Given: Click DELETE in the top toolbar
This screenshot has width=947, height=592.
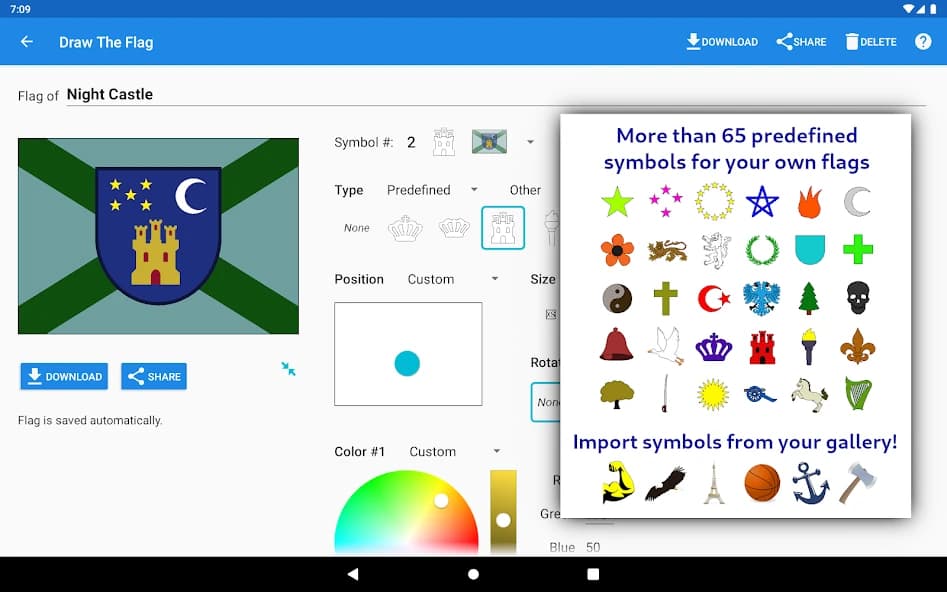Looking at the screenshot, I should click(869, 41).
